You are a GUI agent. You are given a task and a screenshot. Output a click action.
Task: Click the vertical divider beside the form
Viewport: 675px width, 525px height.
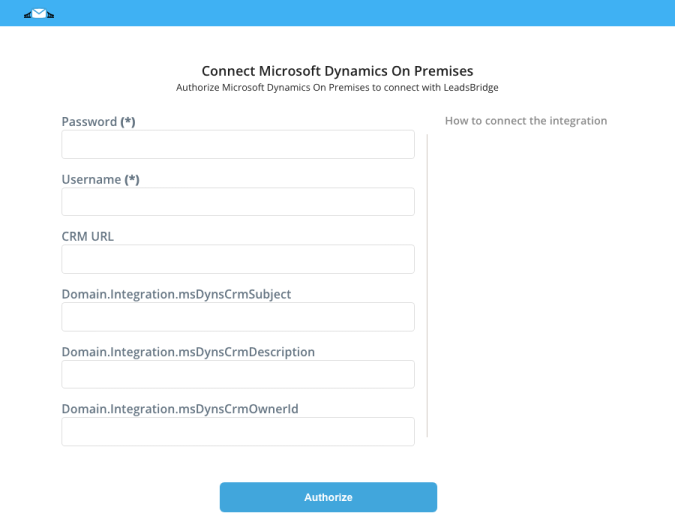coord(427,285)
